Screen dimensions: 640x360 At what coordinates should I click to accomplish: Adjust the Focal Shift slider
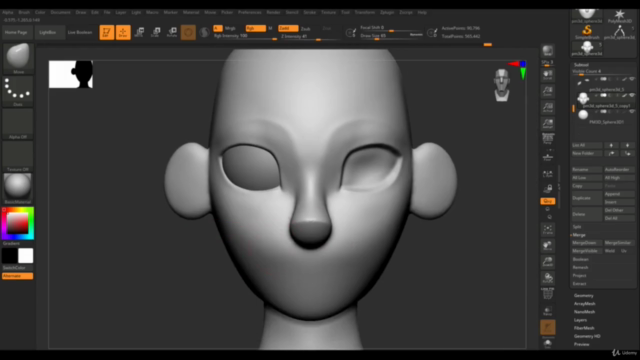tap(391, 28)
